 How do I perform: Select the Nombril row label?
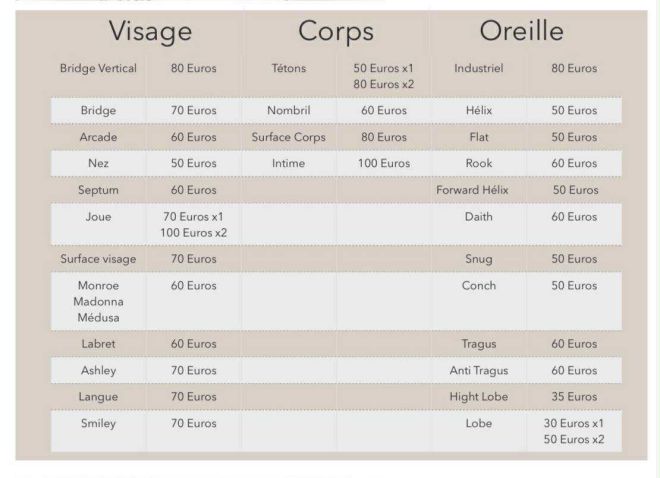289,109
